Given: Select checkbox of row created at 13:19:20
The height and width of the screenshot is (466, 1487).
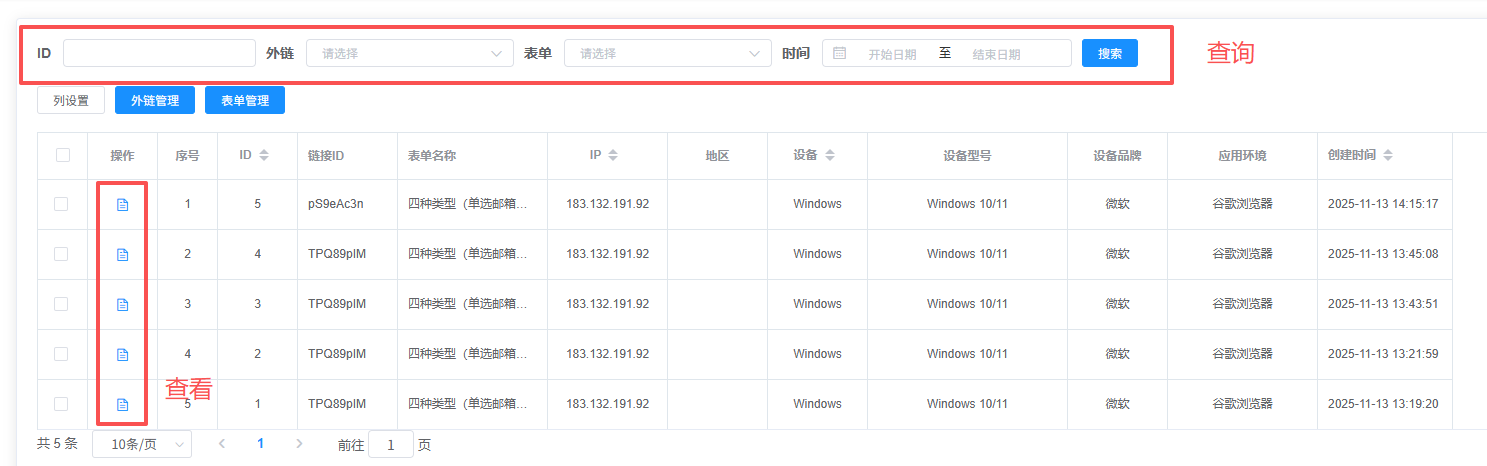Looking at the screenshot, I should [x=61, y=404].
